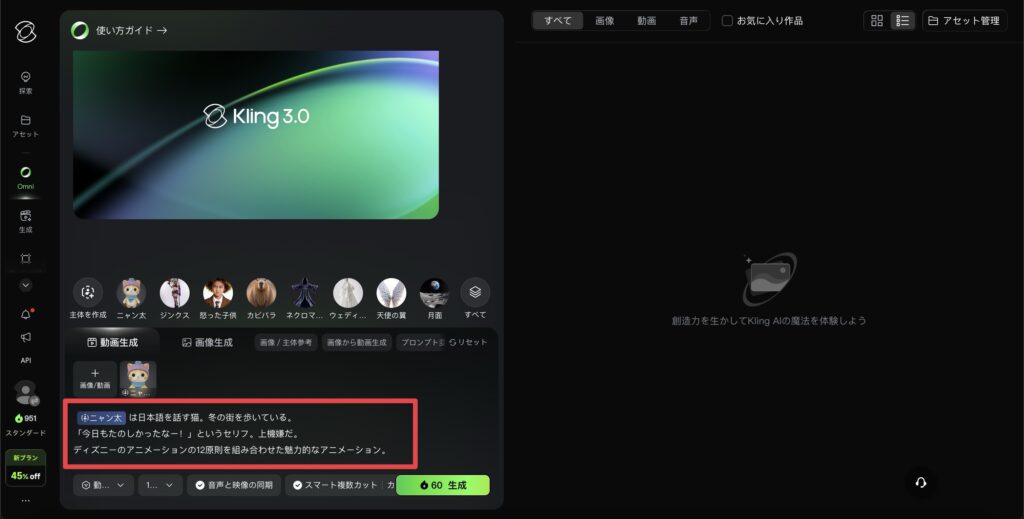The image size is (1024, 519).
Task: Open the video mode dropdown beside 音声と映像の同期
Action: coord(103,485)
